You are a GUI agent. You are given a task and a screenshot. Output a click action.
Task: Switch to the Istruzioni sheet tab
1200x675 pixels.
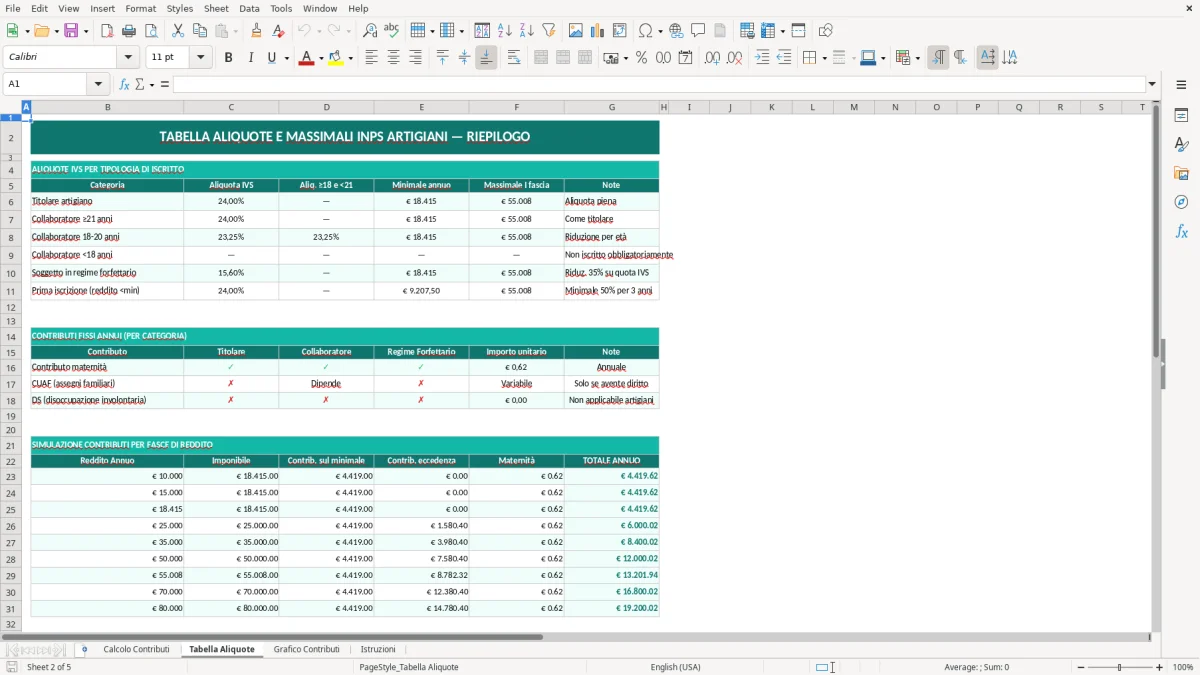(378, 649)
